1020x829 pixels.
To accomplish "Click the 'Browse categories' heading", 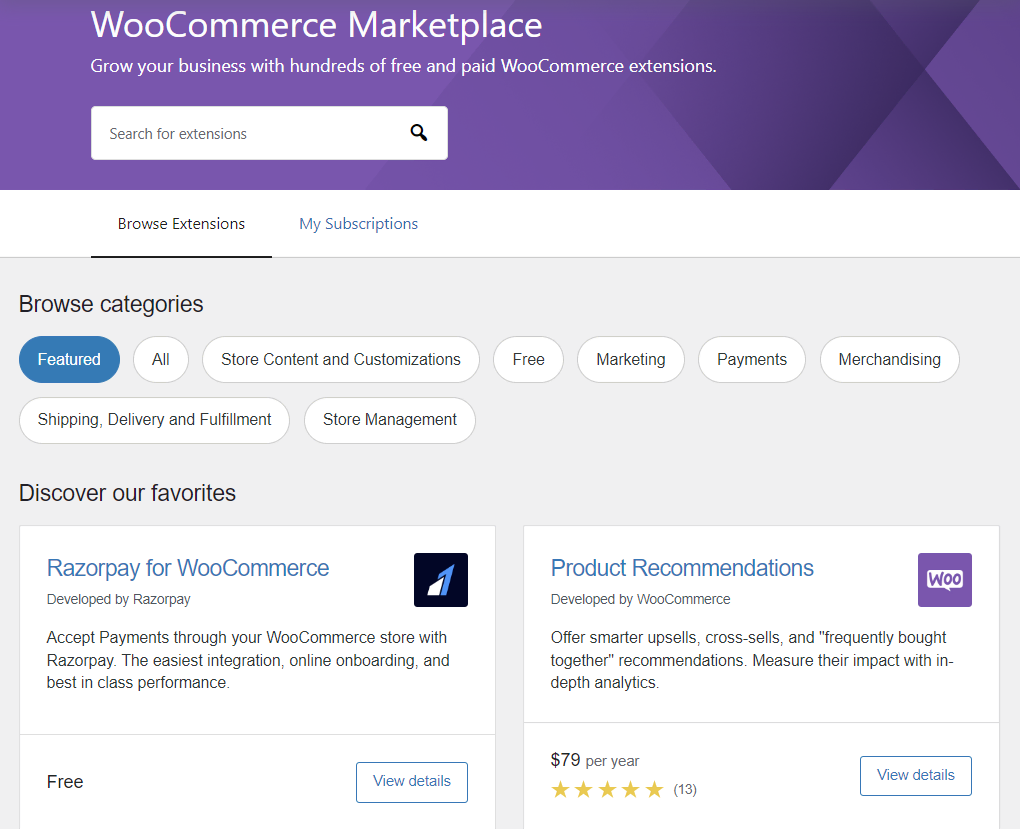I will [111, 304].
